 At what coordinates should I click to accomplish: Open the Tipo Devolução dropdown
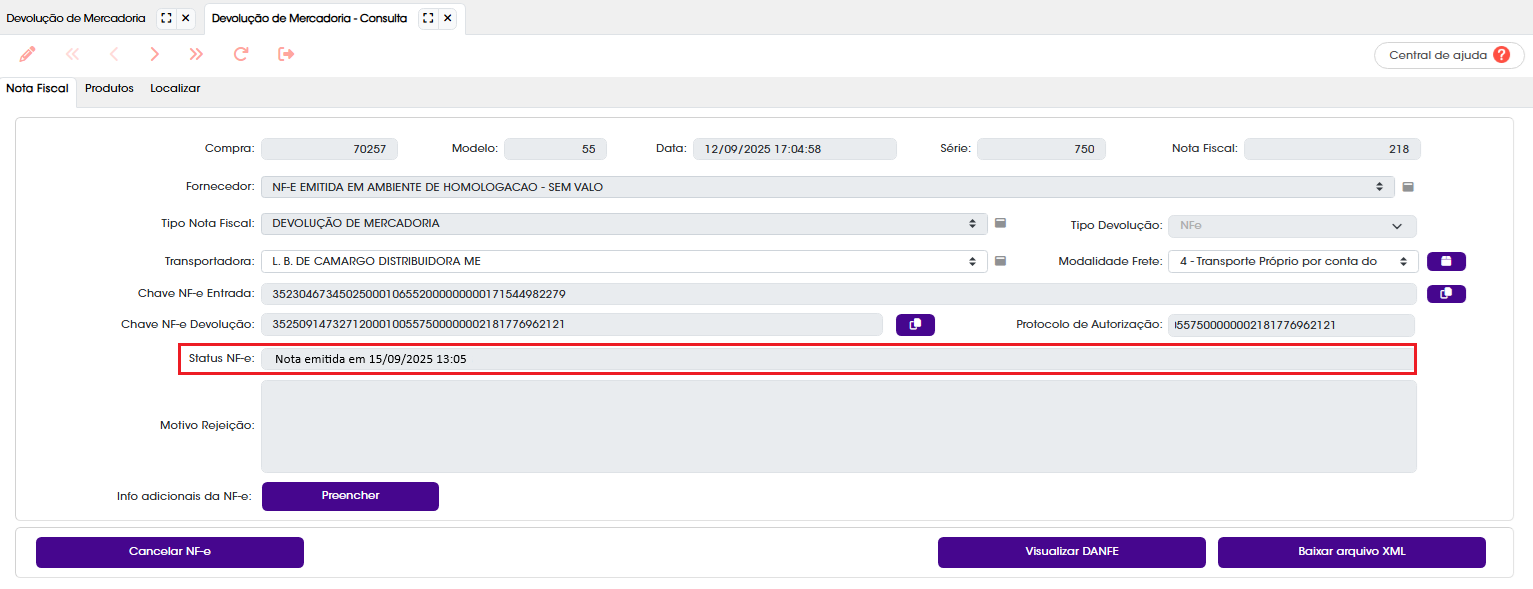(x=1292, y=226)
